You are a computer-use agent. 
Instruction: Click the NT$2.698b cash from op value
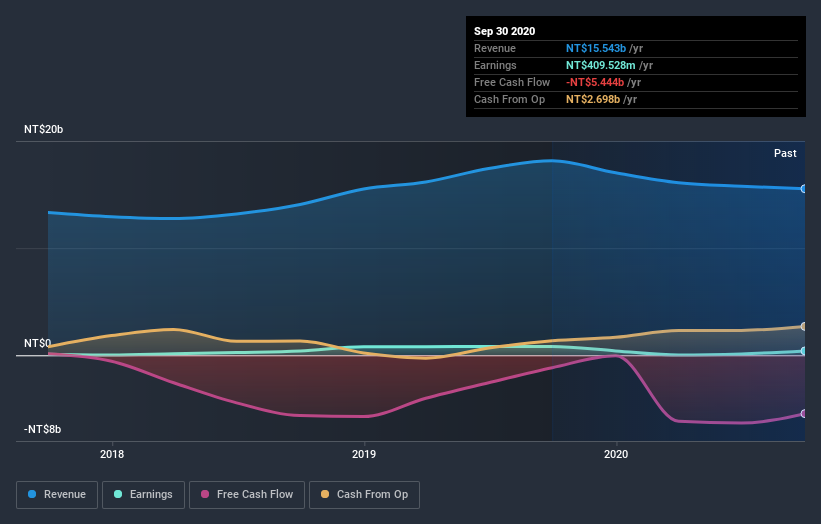[x=593, y=99]
